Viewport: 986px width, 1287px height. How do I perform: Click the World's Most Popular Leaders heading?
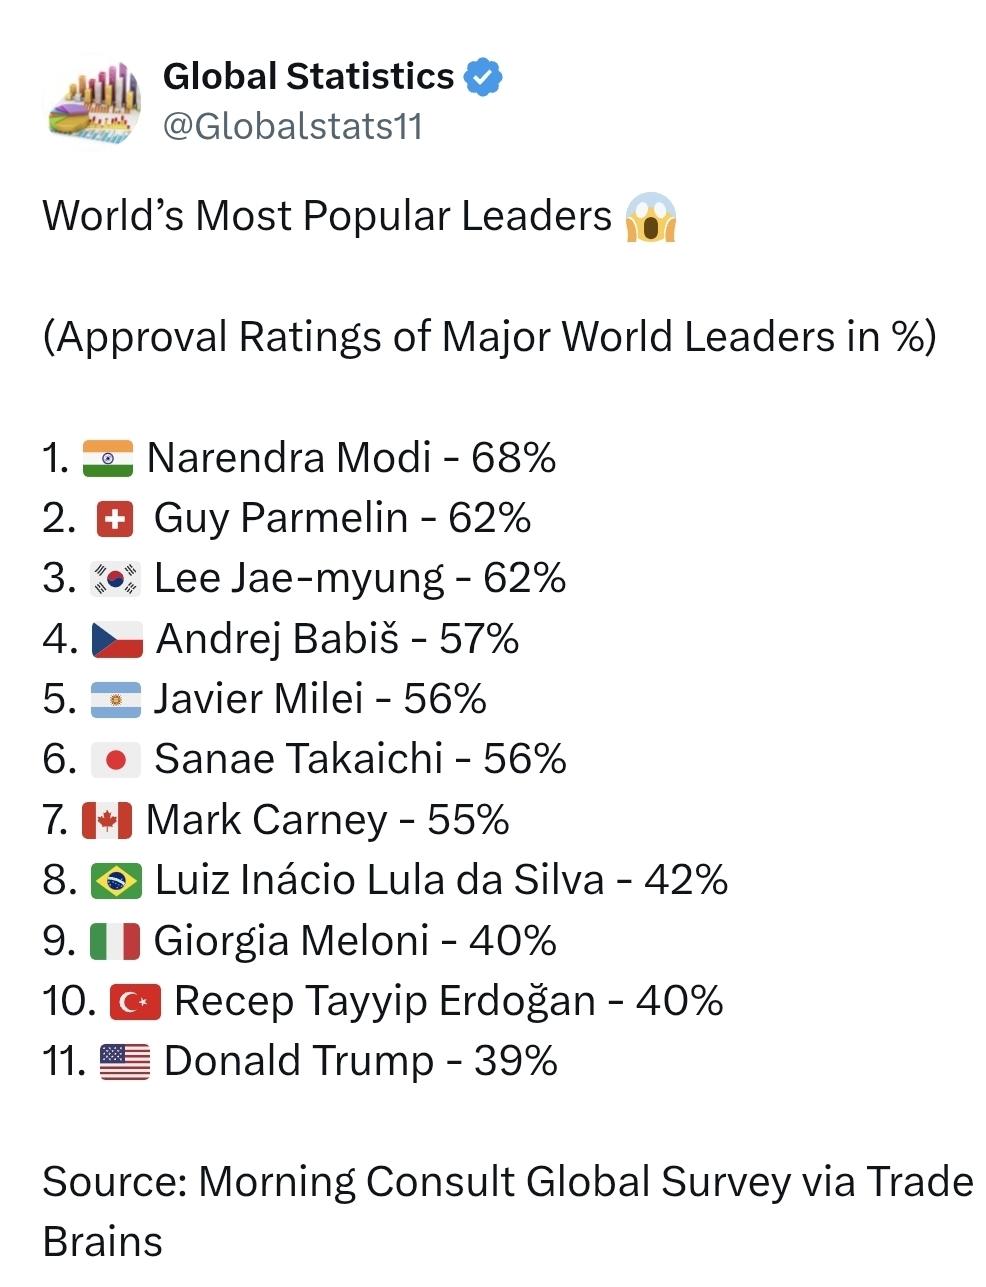(x=327, y=216)
